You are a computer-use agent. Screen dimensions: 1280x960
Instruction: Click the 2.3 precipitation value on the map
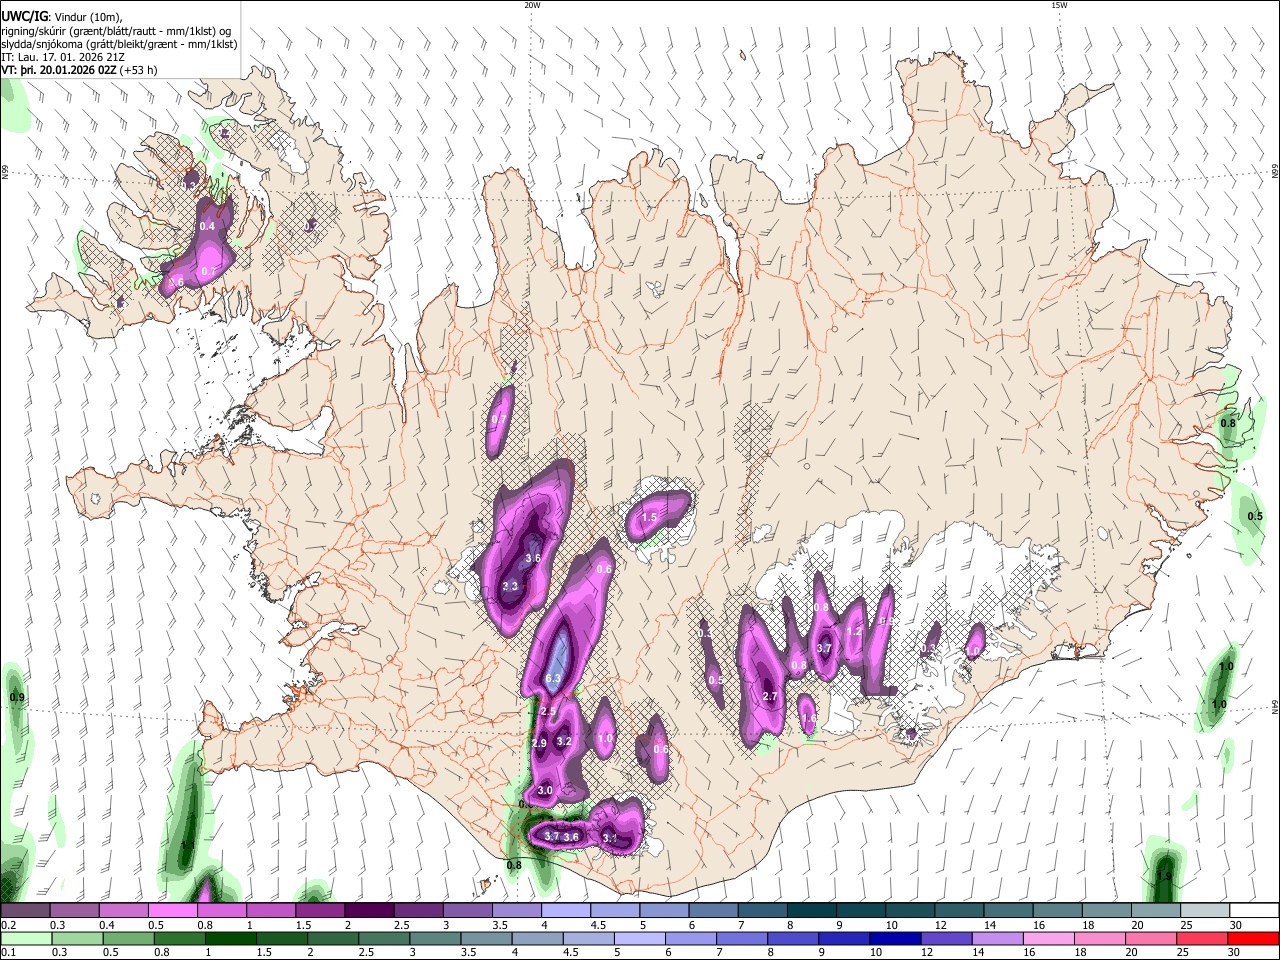click(x=510, y=587)
